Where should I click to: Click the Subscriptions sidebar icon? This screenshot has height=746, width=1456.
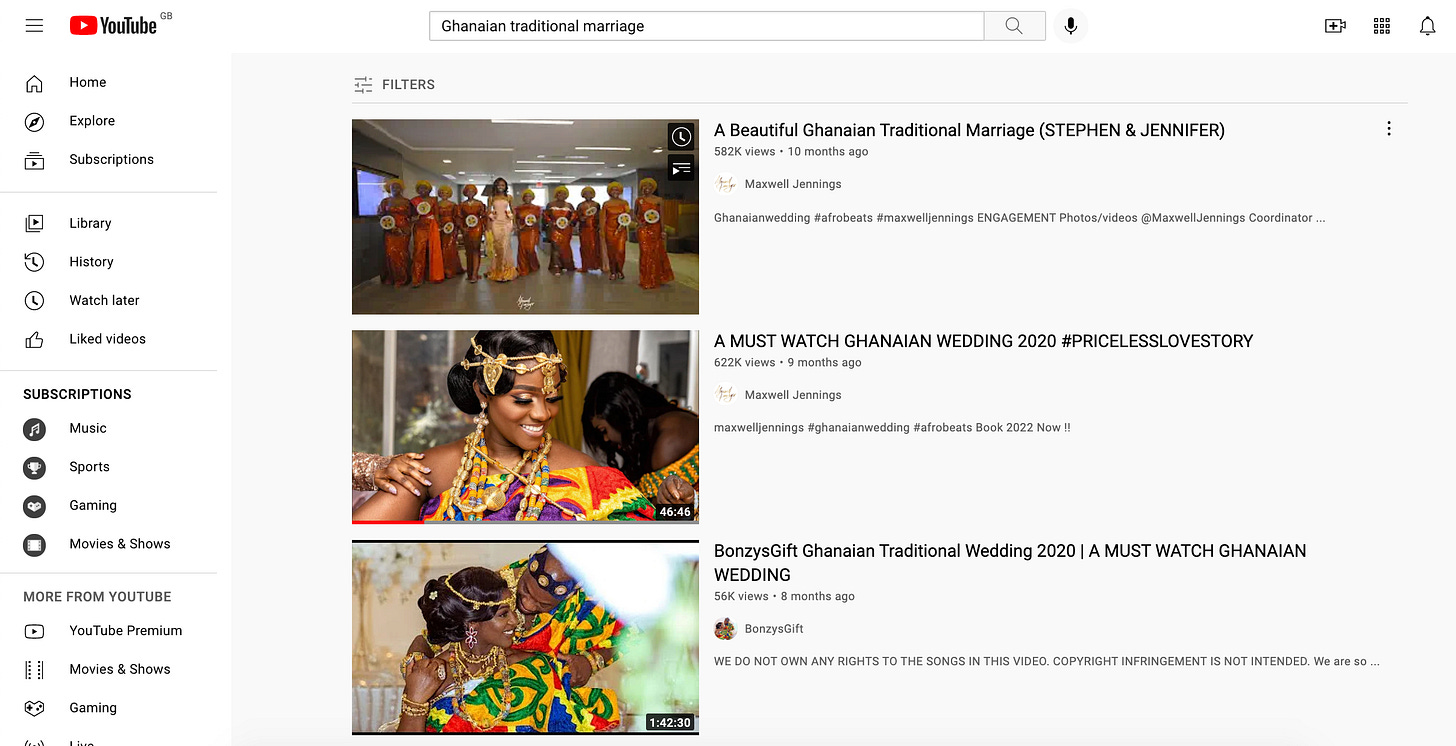34,160
